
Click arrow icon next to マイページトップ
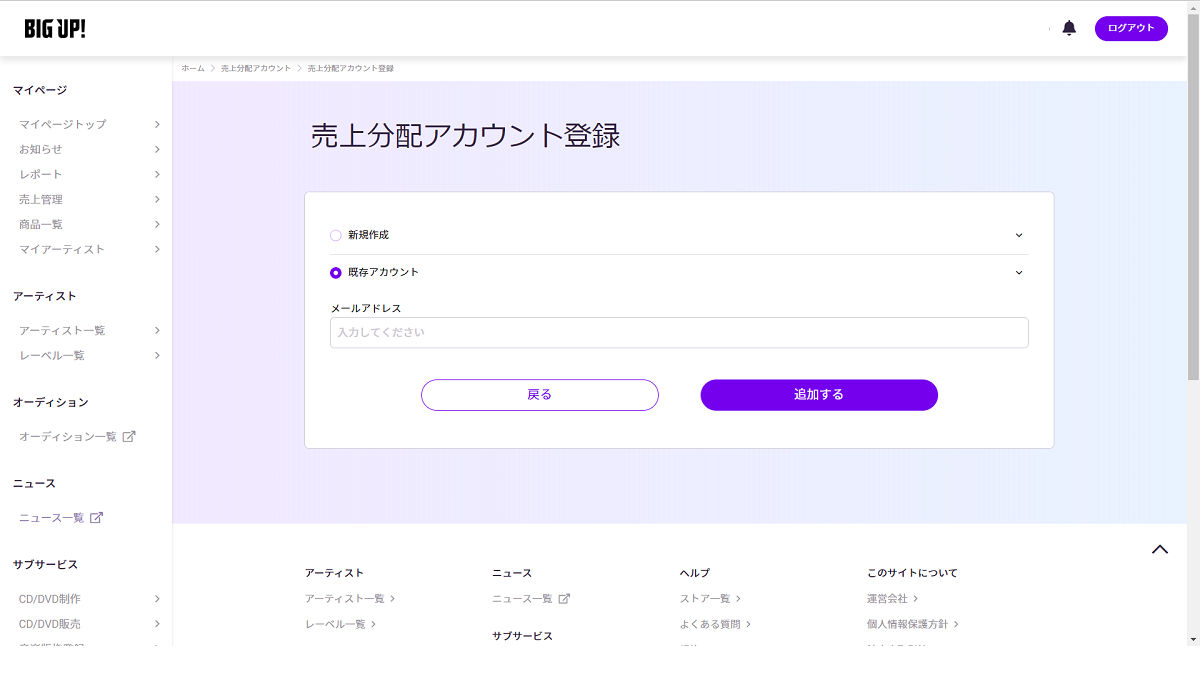(157, 124)
